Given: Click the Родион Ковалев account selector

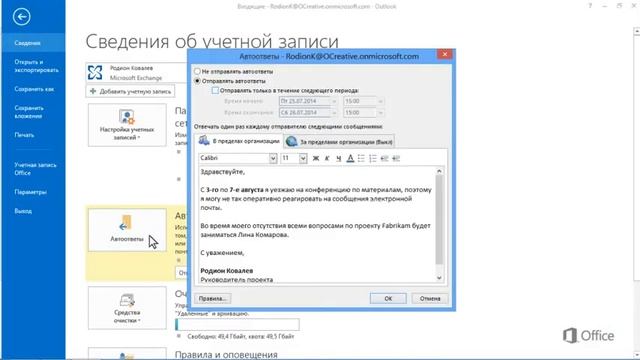Looking at the screenshot, I should (137, 73).
